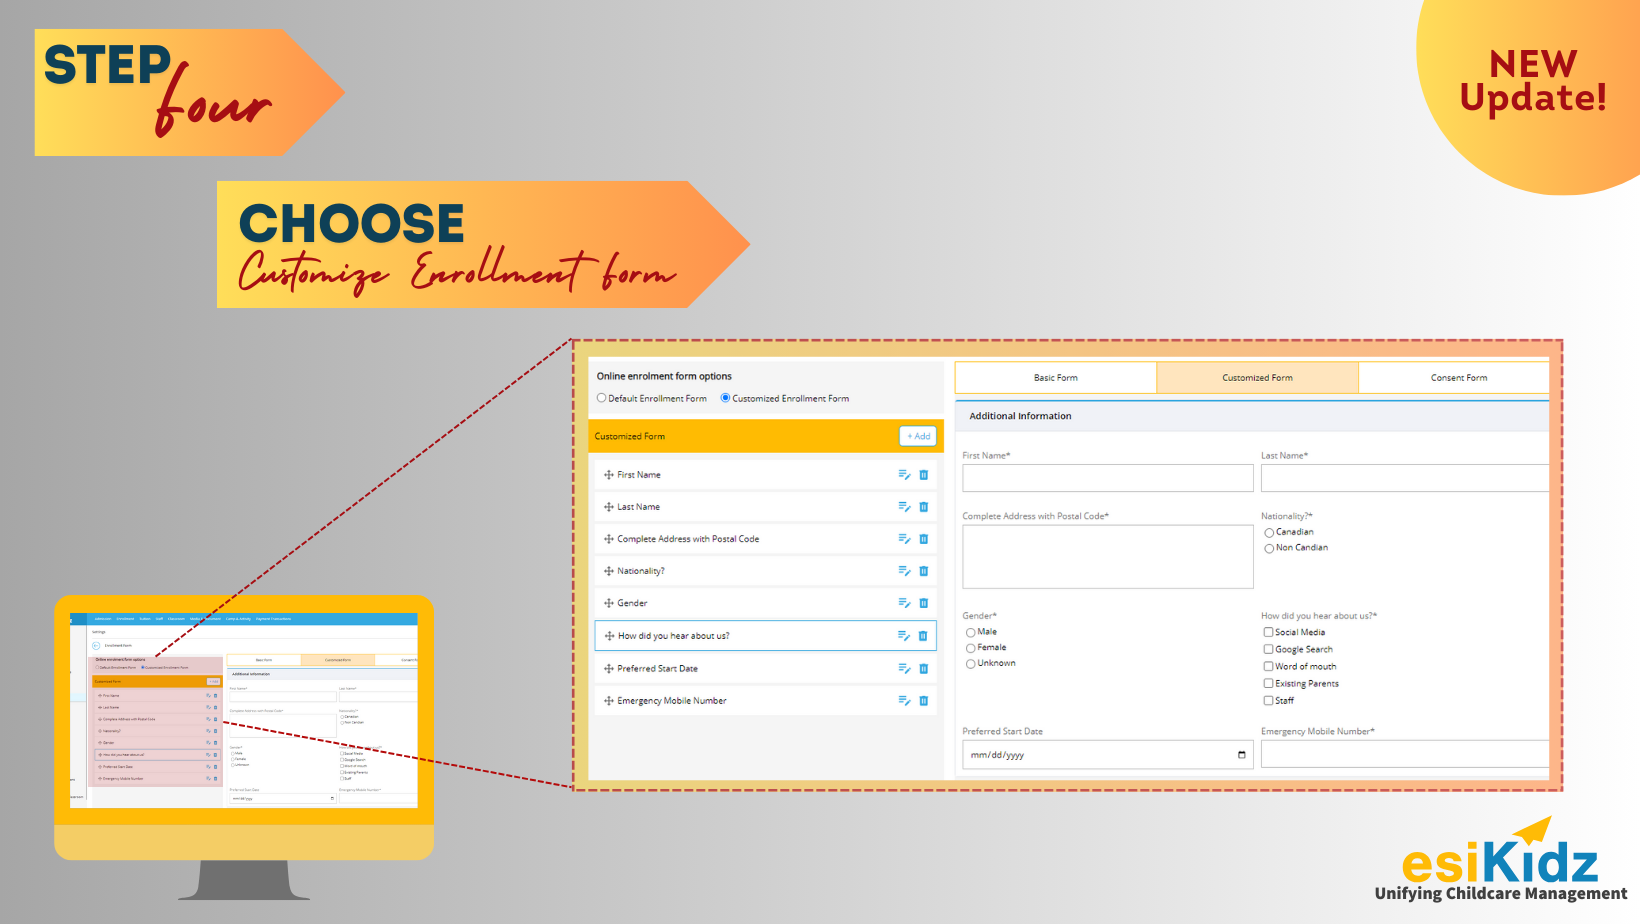This screenshot has width=1640, height=924.
Task: Delete the Preferred Start Date entry
Action: tap(923, 669)
